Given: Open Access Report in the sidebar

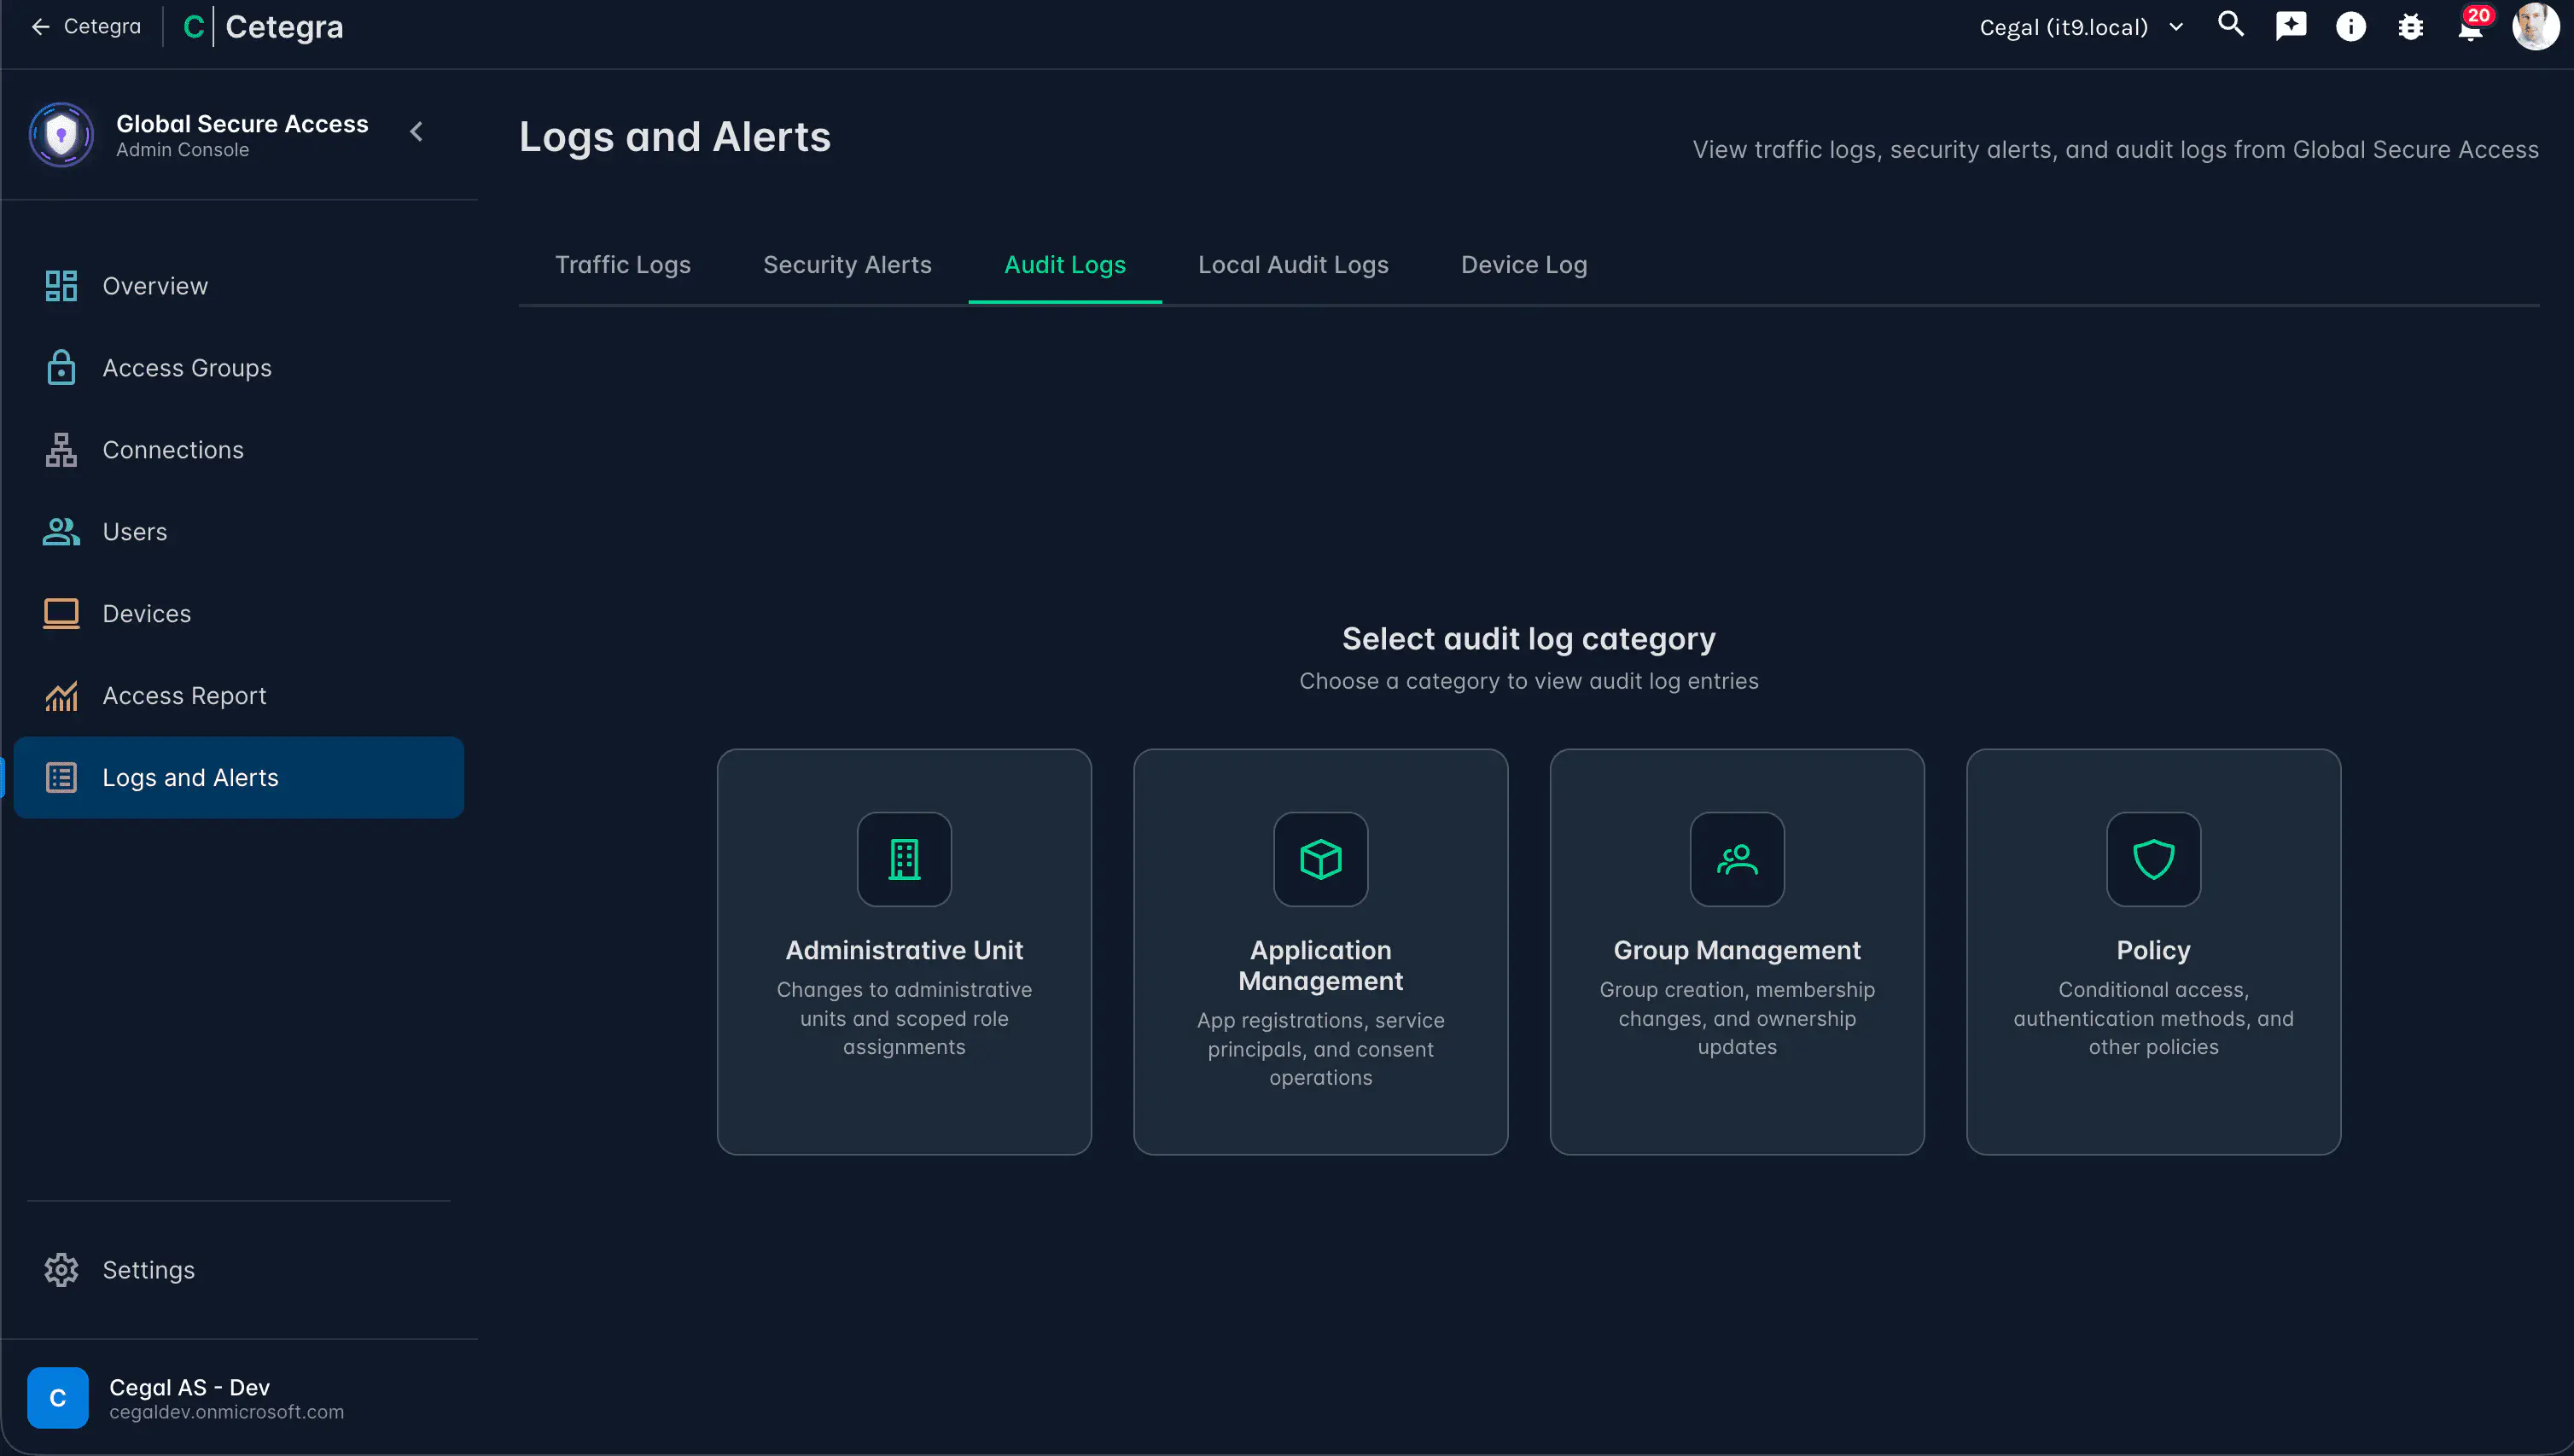Looking at the screenshot, I should pyautogui.click(x=239, y=696).
